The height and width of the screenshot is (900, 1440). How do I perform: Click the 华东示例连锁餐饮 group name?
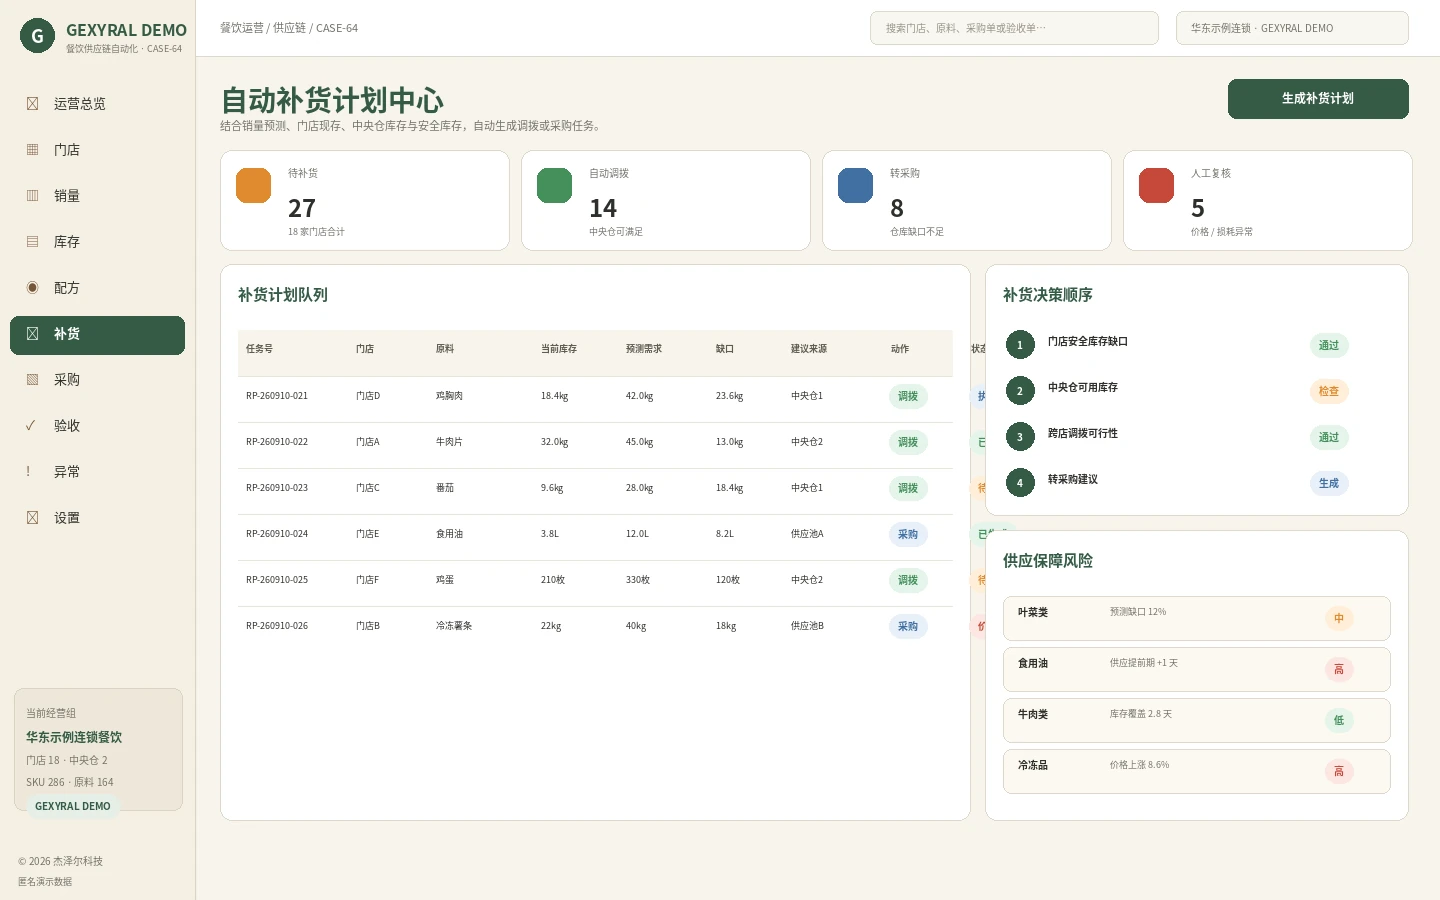pos(74,737)
